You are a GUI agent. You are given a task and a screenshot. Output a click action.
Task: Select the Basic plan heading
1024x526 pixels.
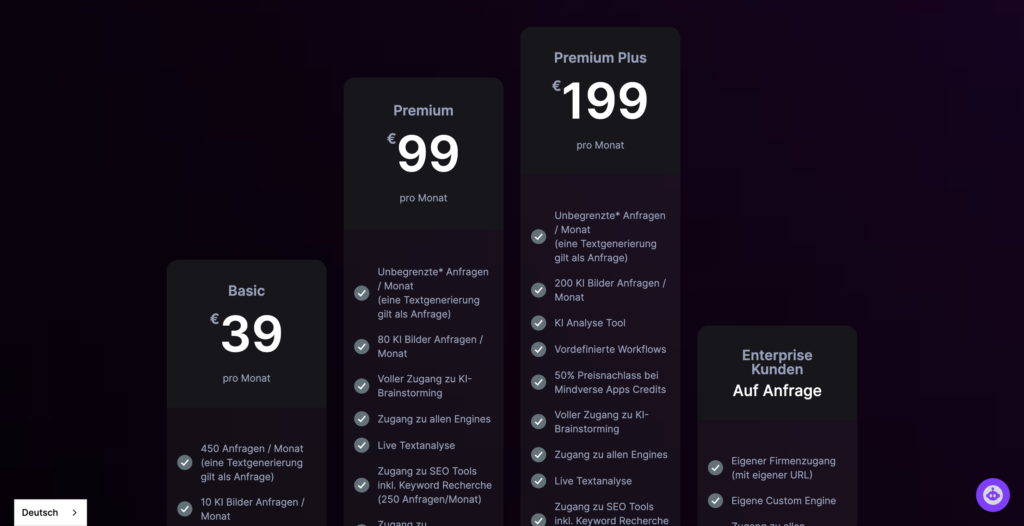[x=246, y=291]
